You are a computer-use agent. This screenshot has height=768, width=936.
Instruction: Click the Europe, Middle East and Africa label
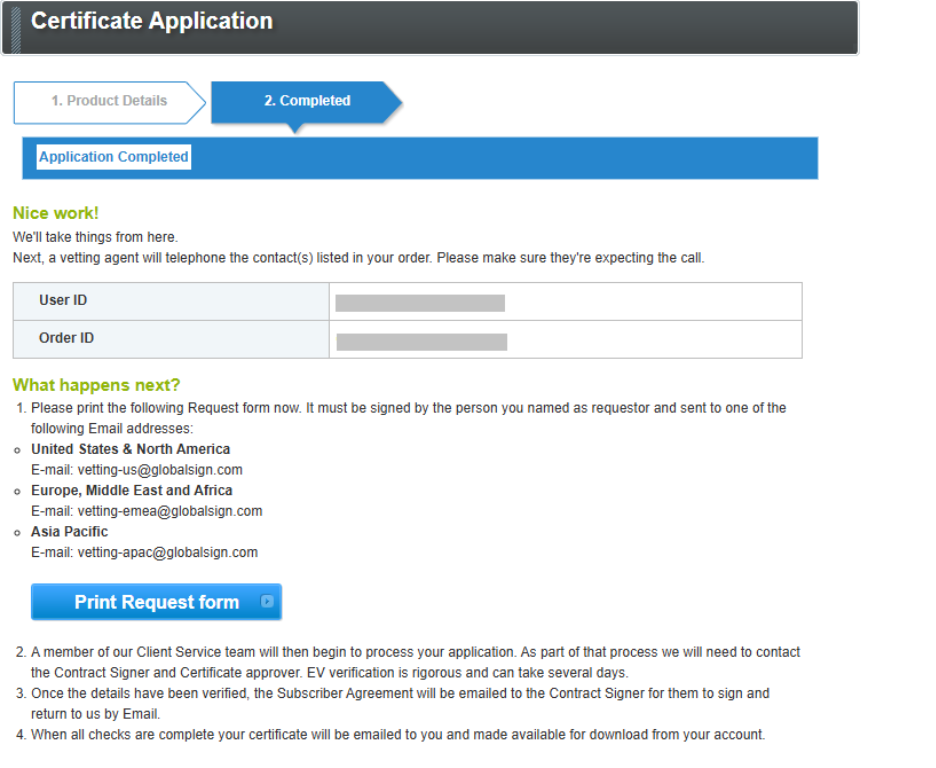131,490
